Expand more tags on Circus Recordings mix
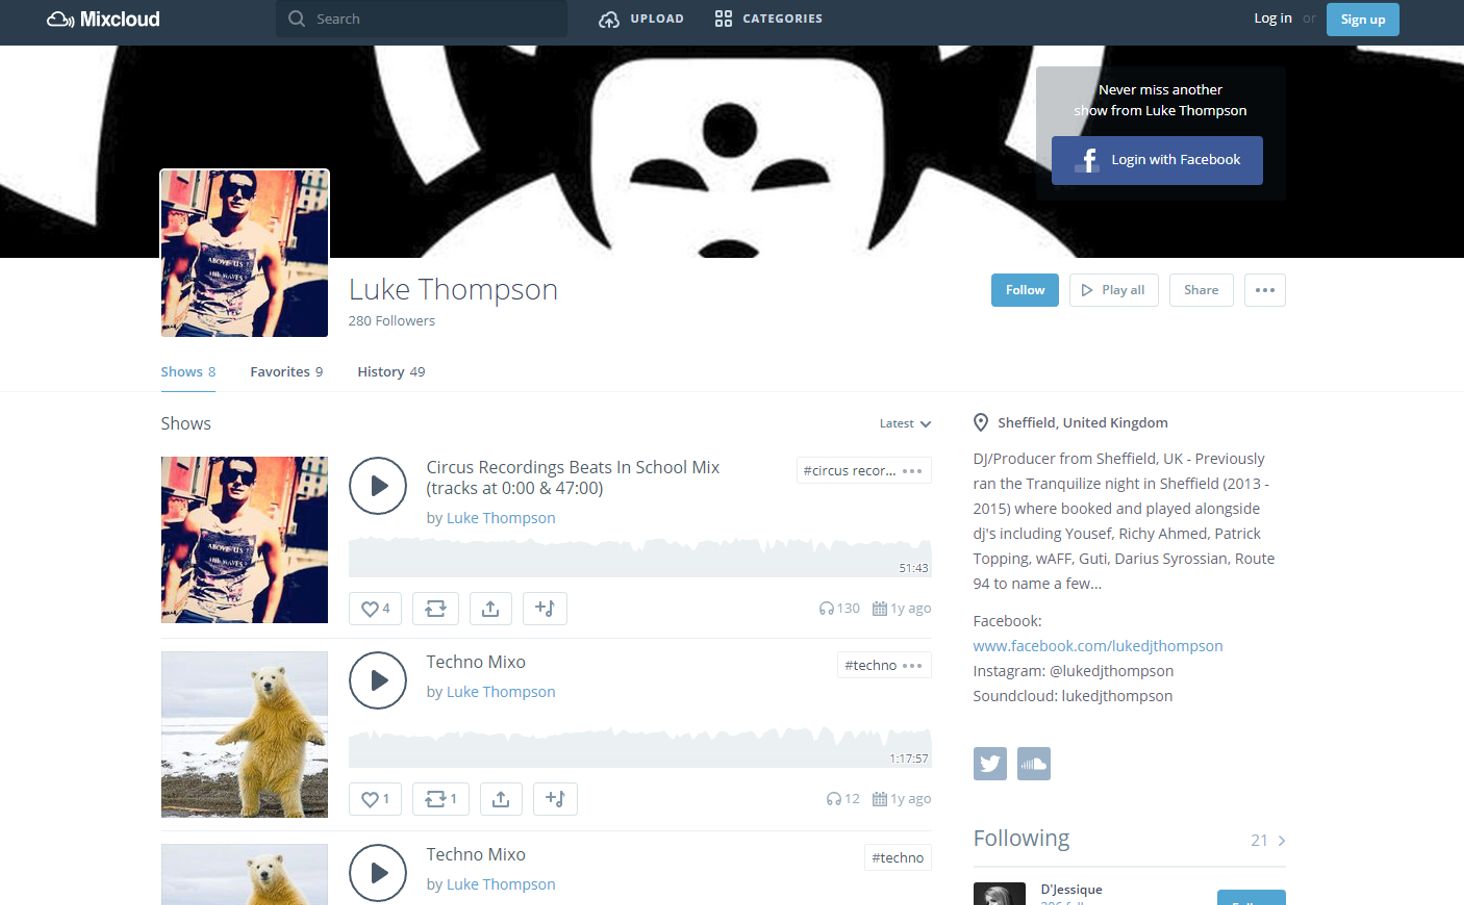1464x905 pixels. (912, 471)
